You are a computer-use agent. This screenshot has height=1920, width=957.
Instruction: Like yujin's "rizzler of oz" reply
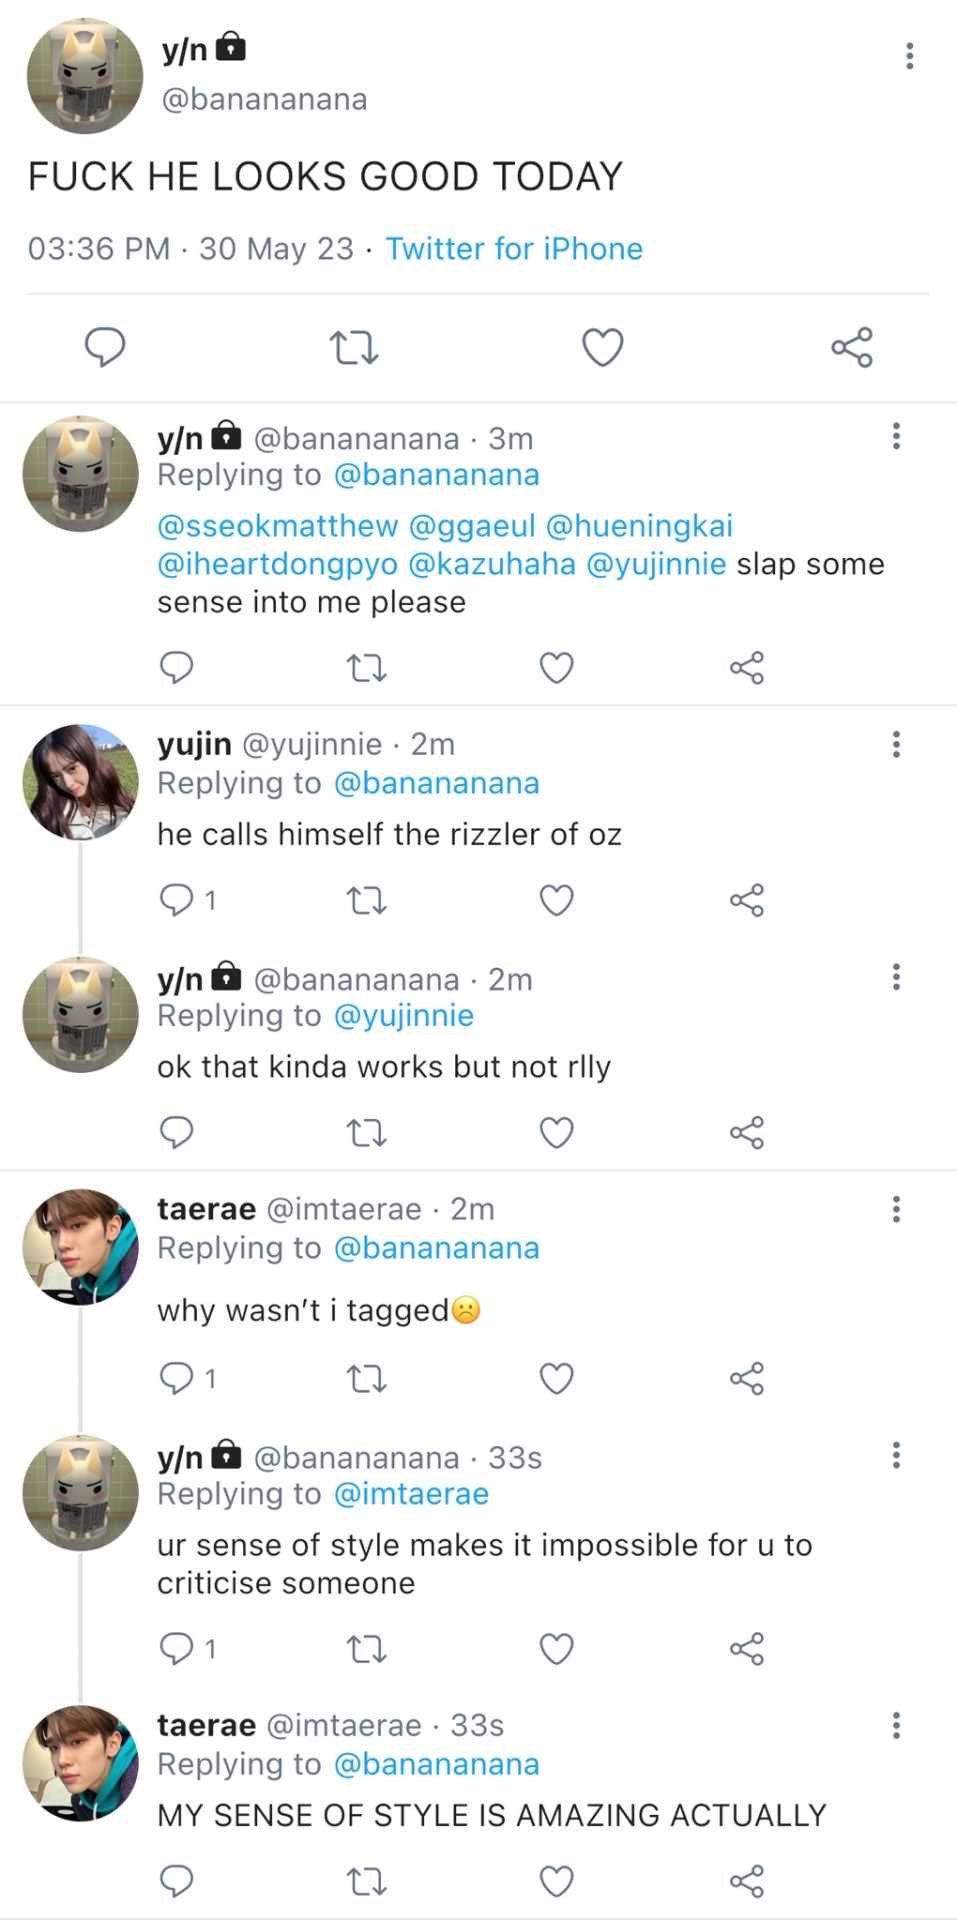pyautogui.click(x=556, y=901)
